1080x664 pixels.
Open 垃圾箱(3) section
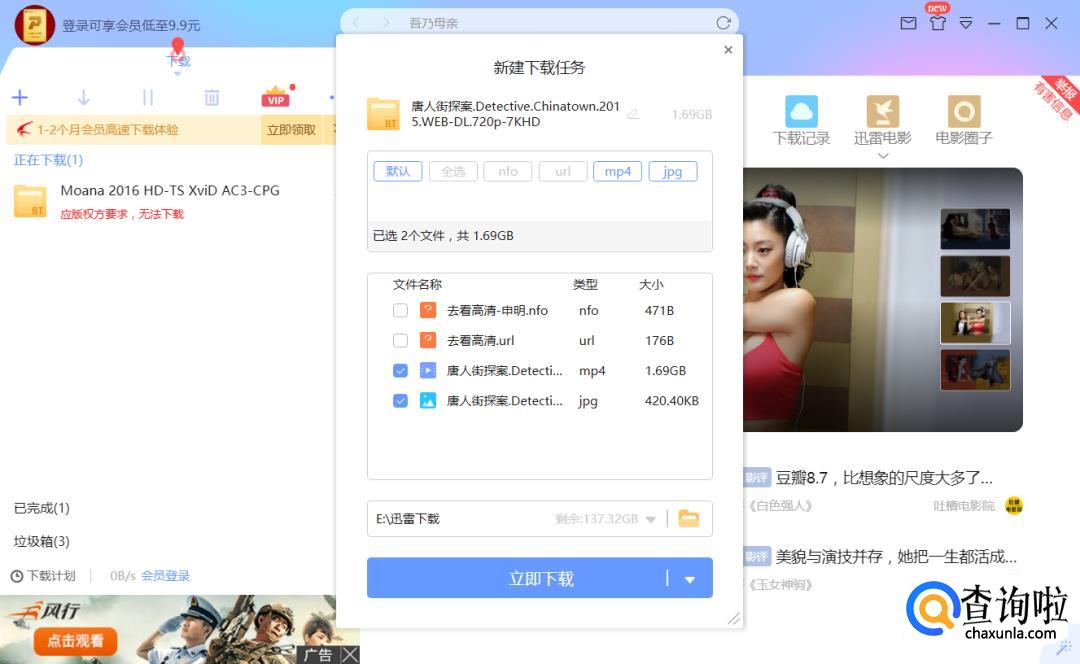[x=41, y=541]
